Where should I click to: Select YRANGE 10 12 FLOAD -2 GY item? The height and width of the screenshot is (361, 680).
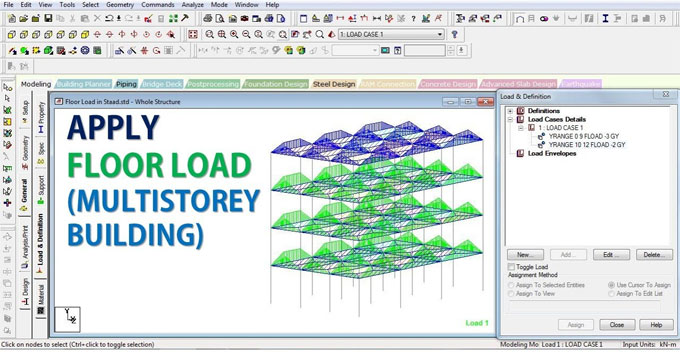click(587, 145)
